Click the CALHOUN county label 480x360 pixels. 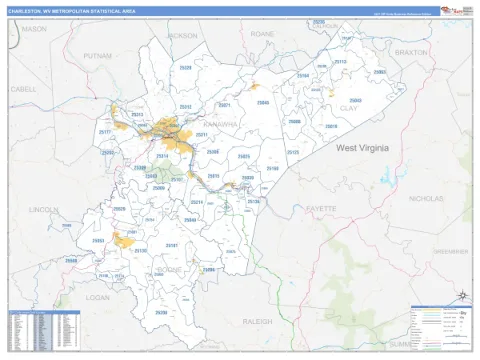[325, 26]
